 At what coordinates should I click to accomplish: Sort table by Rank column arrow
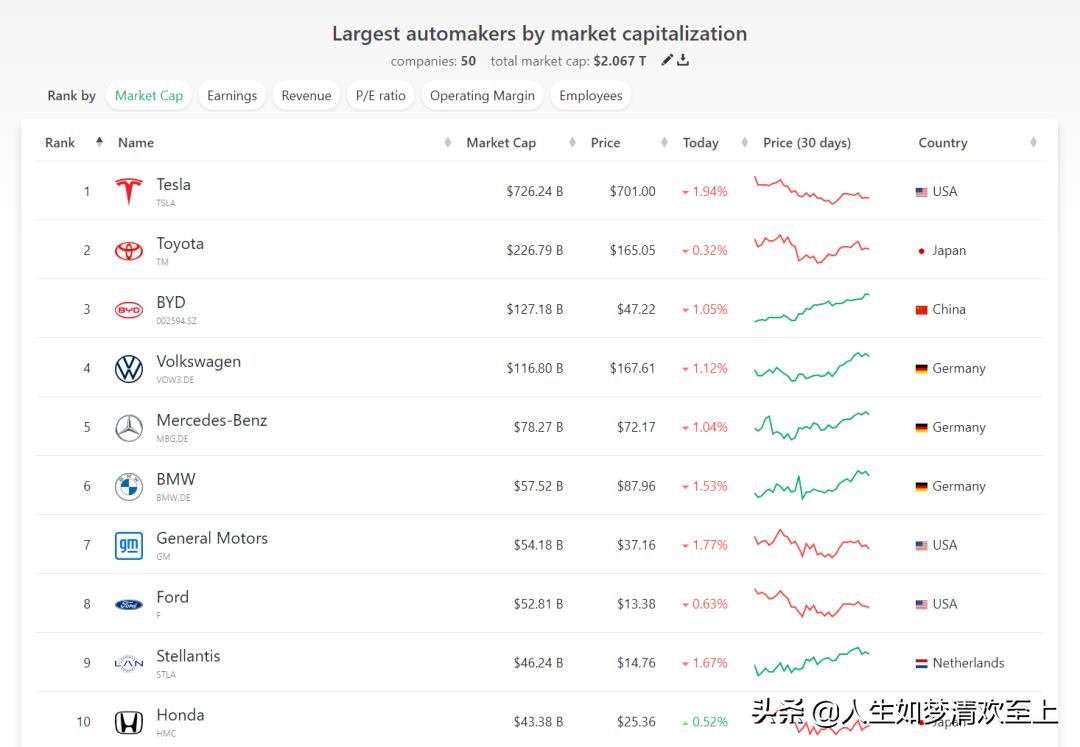tap(99, 142)
